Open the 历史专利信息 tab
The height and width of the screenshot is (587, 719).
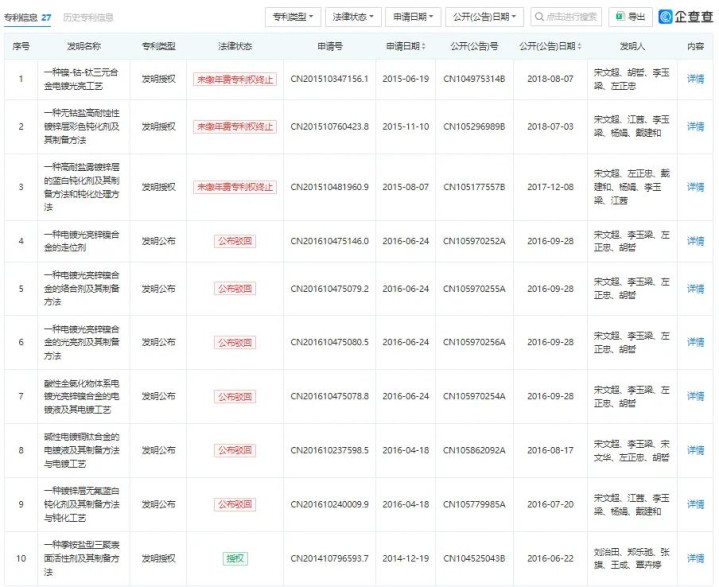88,17
